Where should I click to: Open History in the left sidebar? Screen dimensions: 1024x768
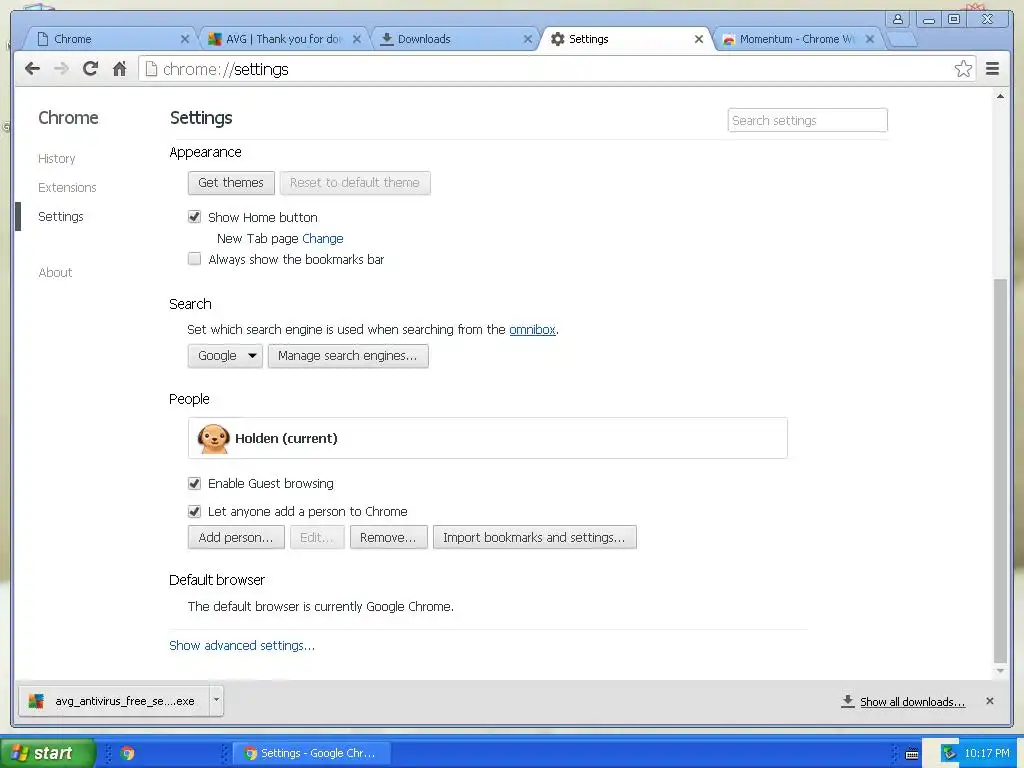pyautogui.click(x=57, y=159)
